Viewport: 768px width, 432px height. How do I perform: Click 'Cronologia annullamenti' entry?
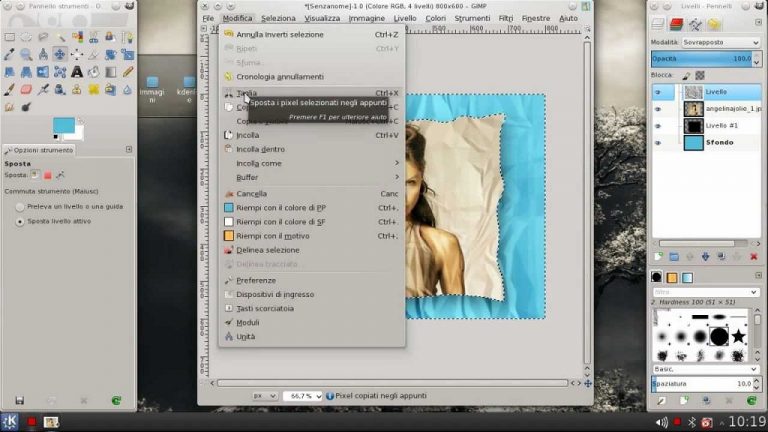point(312,76)
